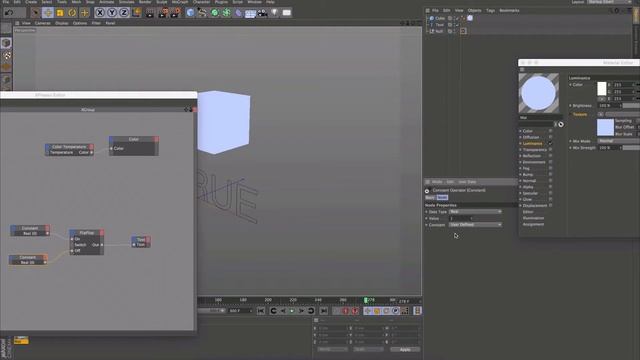Enable the Reflection channel checkbox
Screen dimensions: 640x360
tap(550, 156)
